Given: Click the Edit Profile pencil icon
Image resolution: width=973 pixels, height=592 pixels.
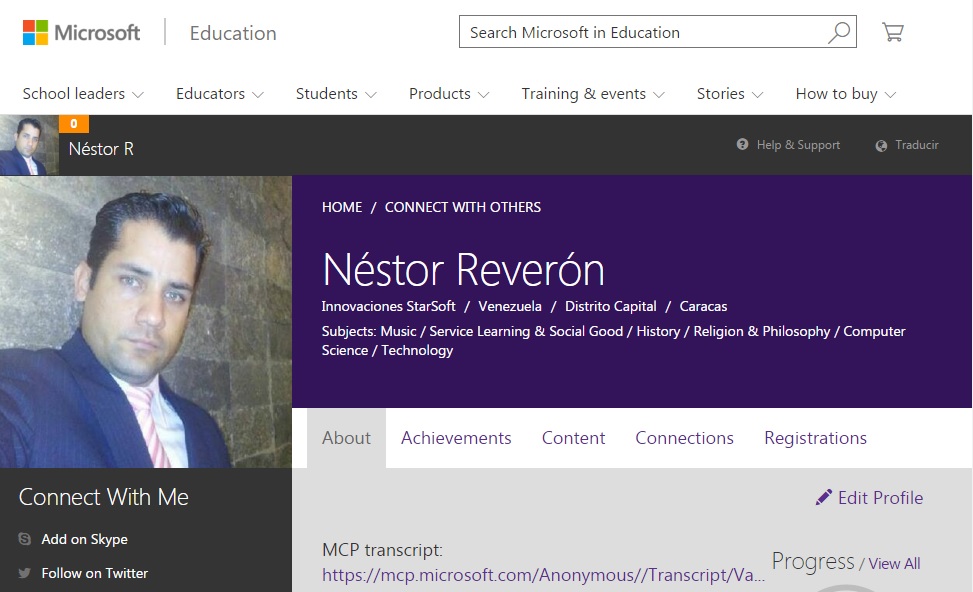Looking at the screenshot, I should click(824, 497).
